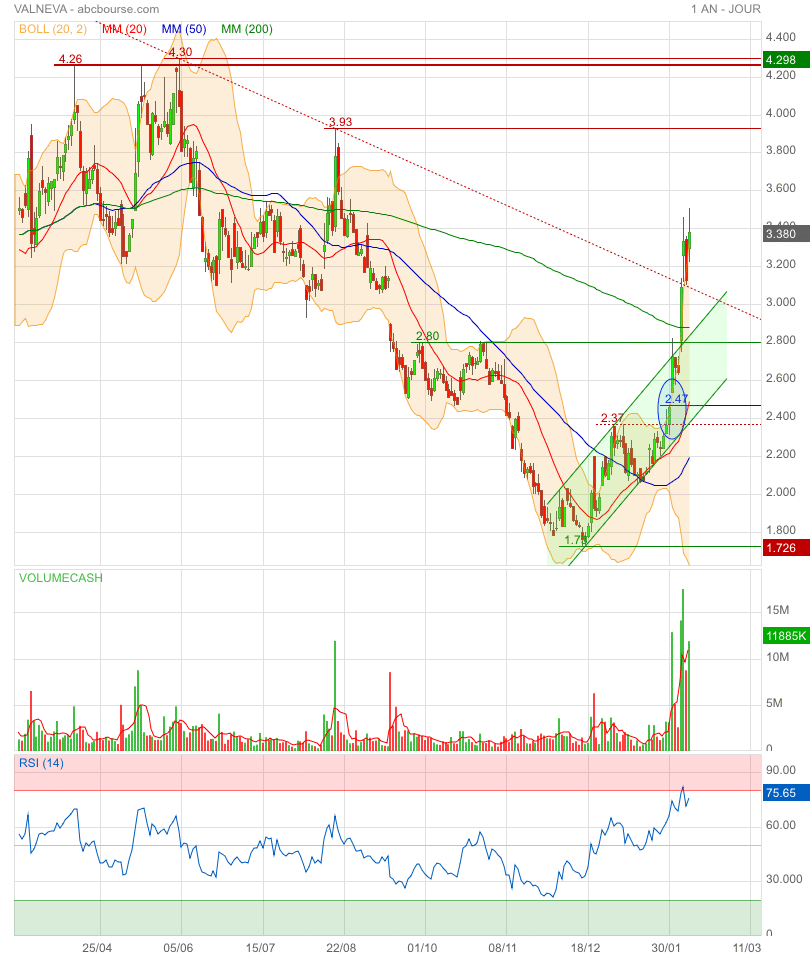This screenshot has width=810, height=958.
Task: Click the 08/11 date label
Action: [503, 948]
